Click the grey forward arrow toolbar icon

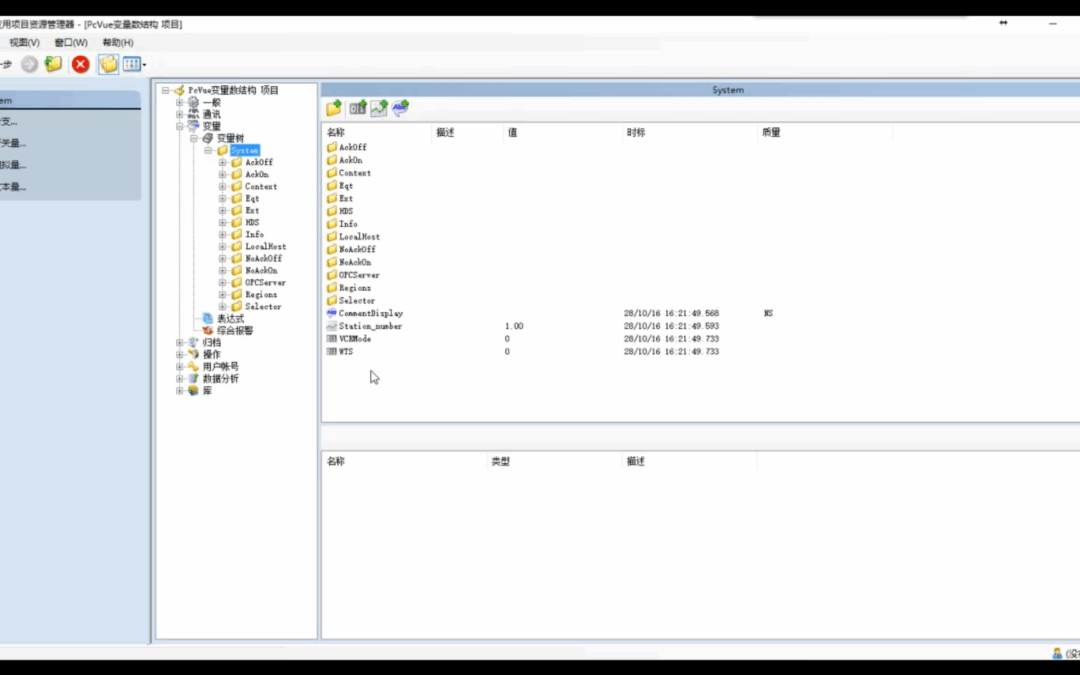click(29, 64)
